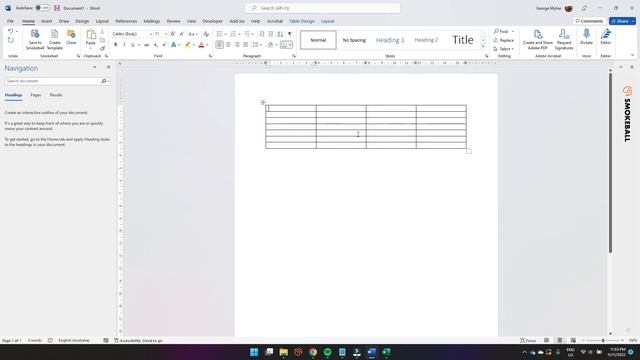Screen dimensions: 640x360
Task: Open the File menu tab
Action: click(x=10, y=21)
